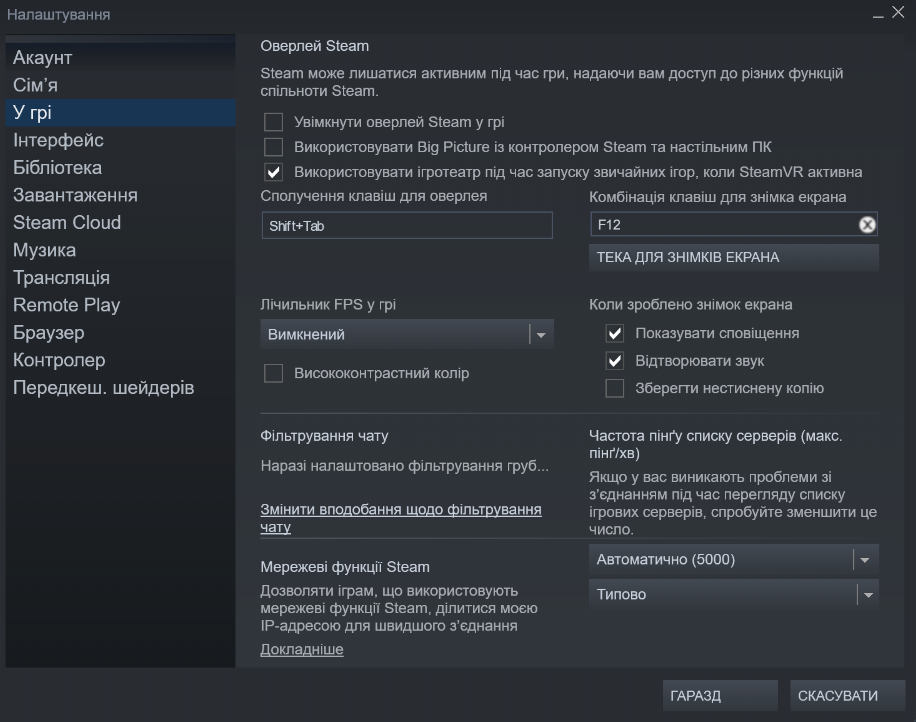The height and width of the screenshot is (722, 916).
Task: Click the Shift+Tab overlay shortcut field
Action: click(406, 226)
